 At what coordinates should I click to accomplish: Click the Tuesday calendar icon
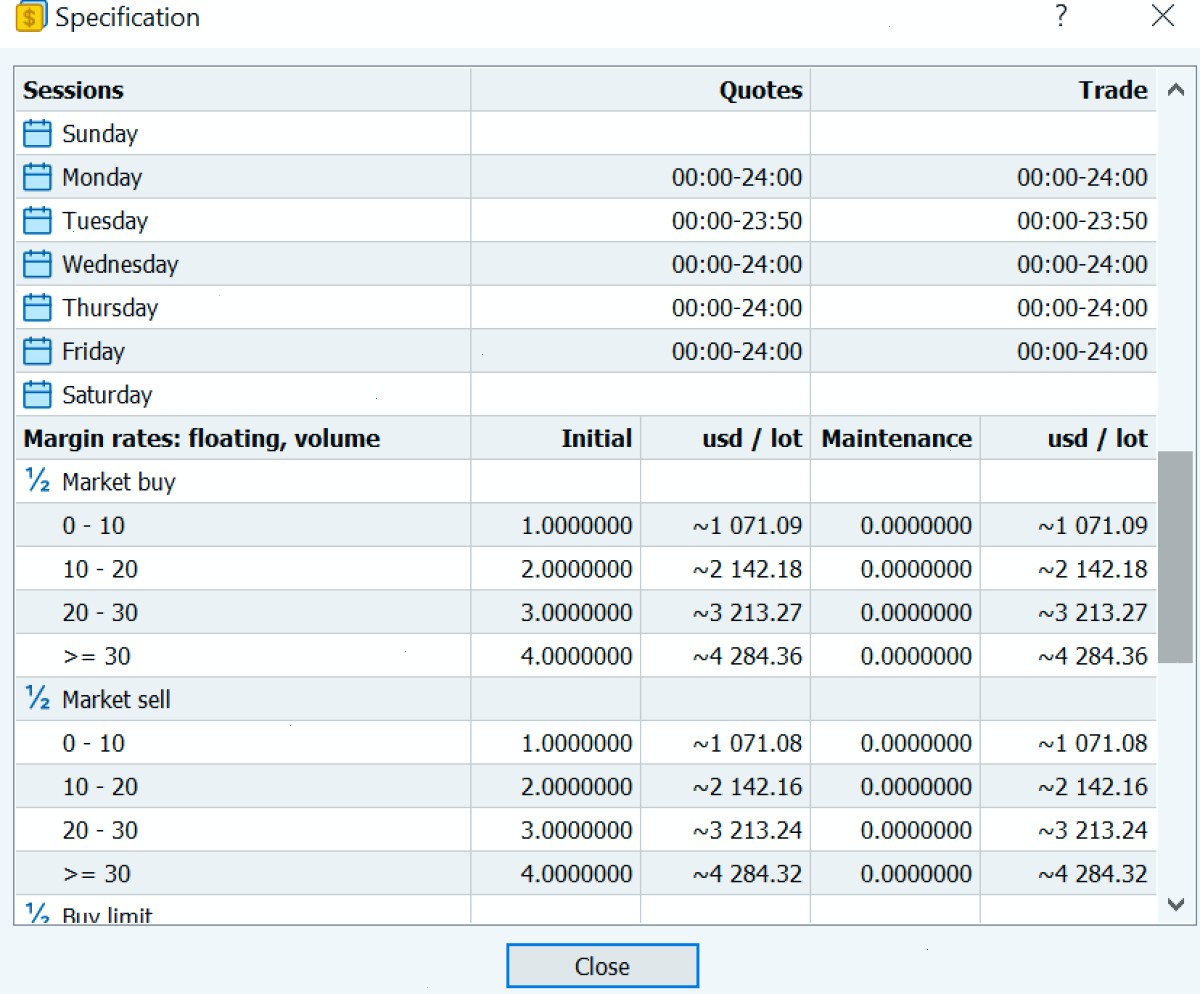(37, 220)
